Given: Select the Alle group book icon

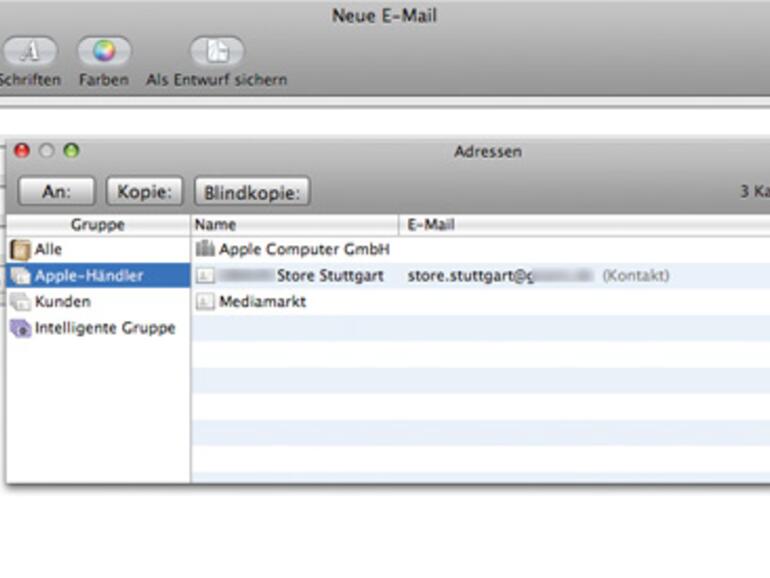Looking at the screenshot, I should (20, 249).
